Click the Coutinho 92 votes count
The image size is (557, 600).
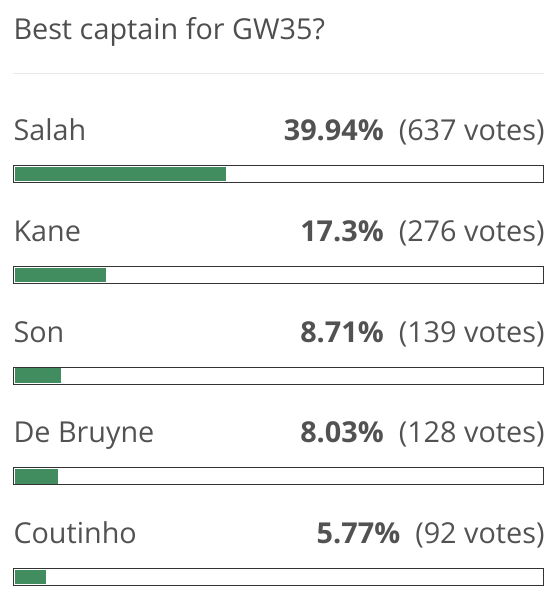tap(480, 533)
